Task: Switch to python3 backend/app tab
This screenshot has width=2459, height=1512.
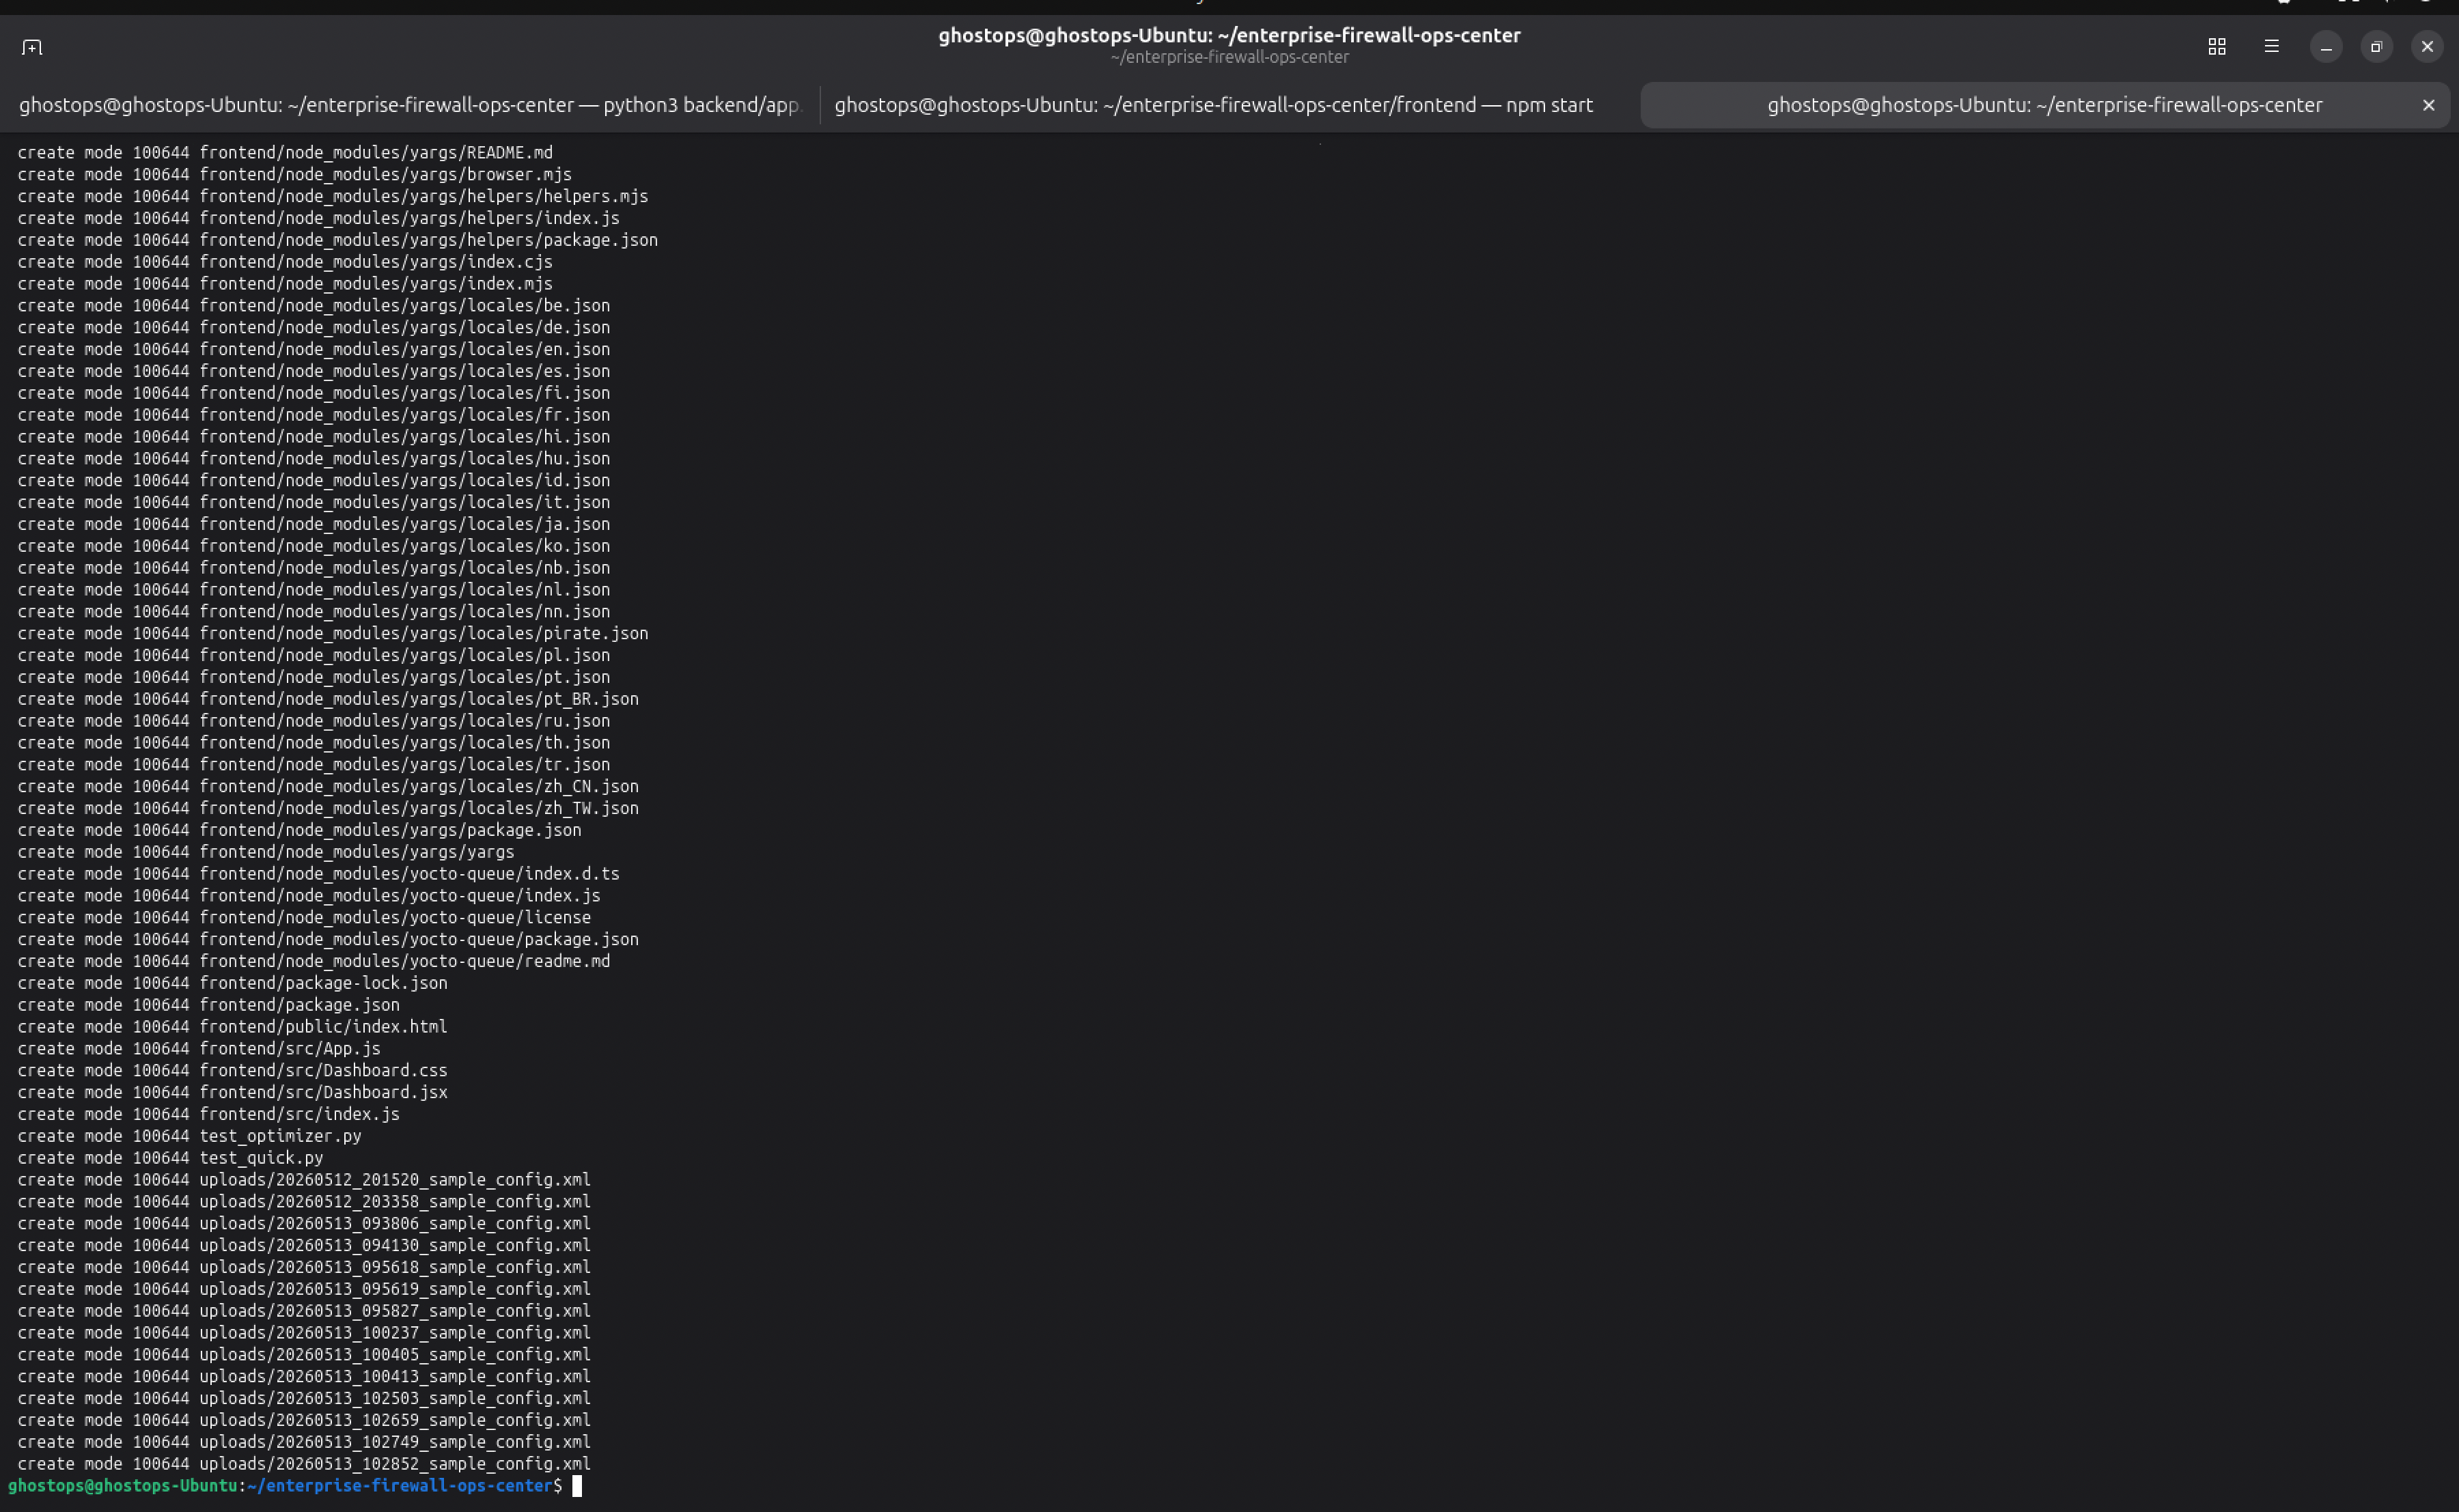Action: (410, 105)
